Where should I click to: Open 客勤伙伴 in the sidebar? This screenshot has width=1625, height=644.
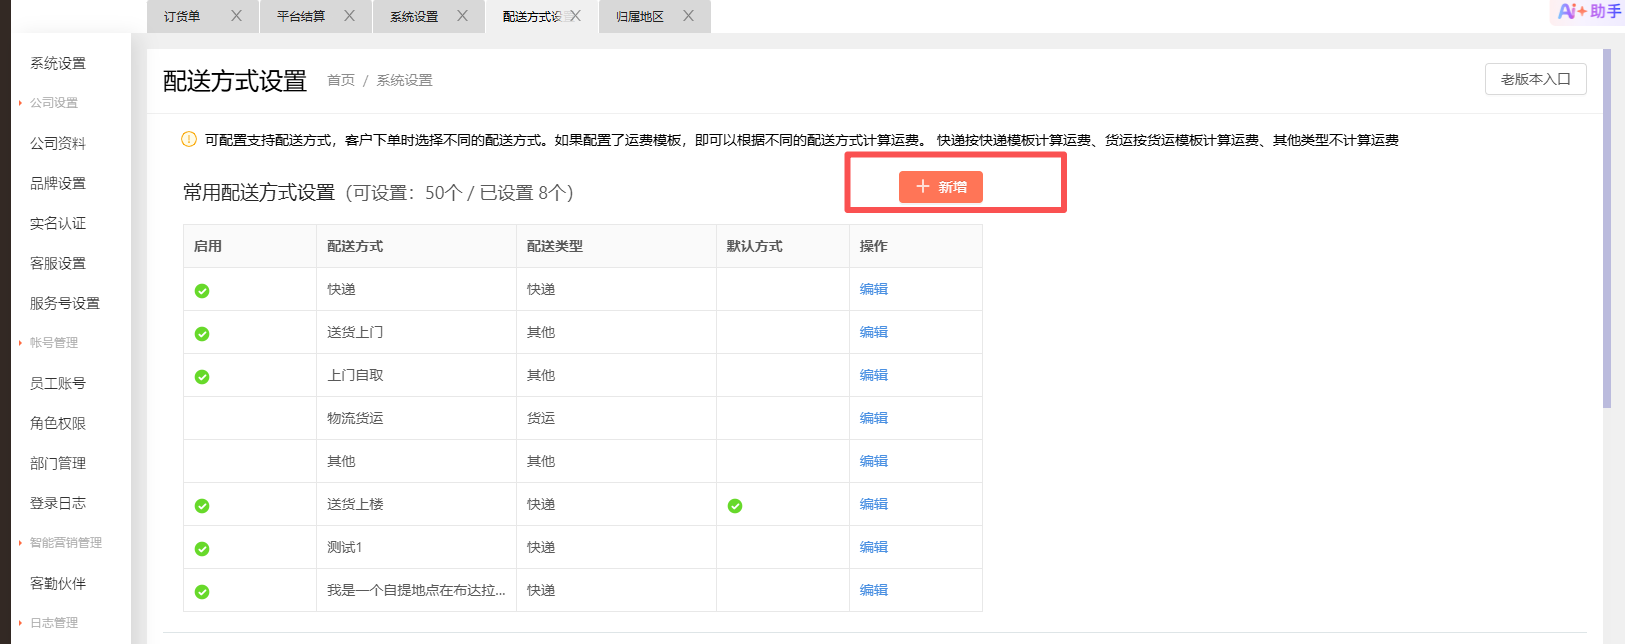point(58,583)
